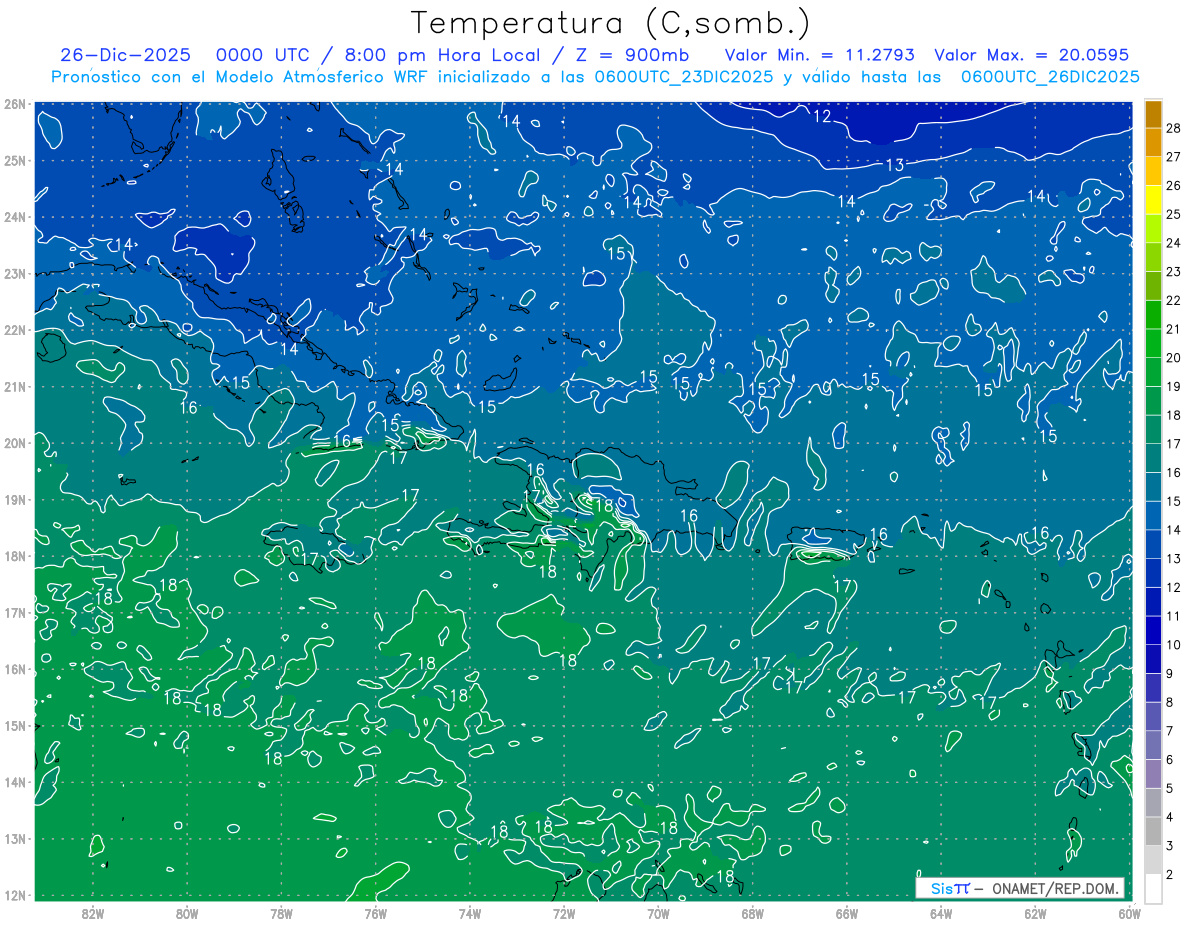1200x927 pixels.
Task: Click the "26N" latitude axis label
Action: click(14, 104)
